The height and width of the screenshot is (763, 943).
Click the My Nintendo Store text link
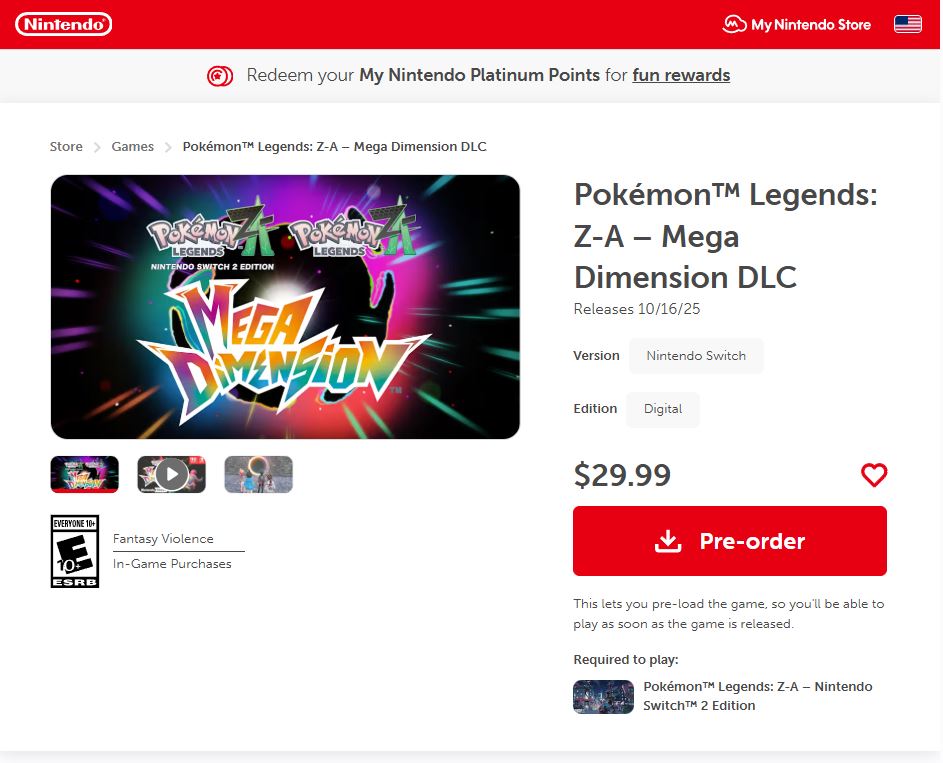pyautogui.click(x=810, y=24)
